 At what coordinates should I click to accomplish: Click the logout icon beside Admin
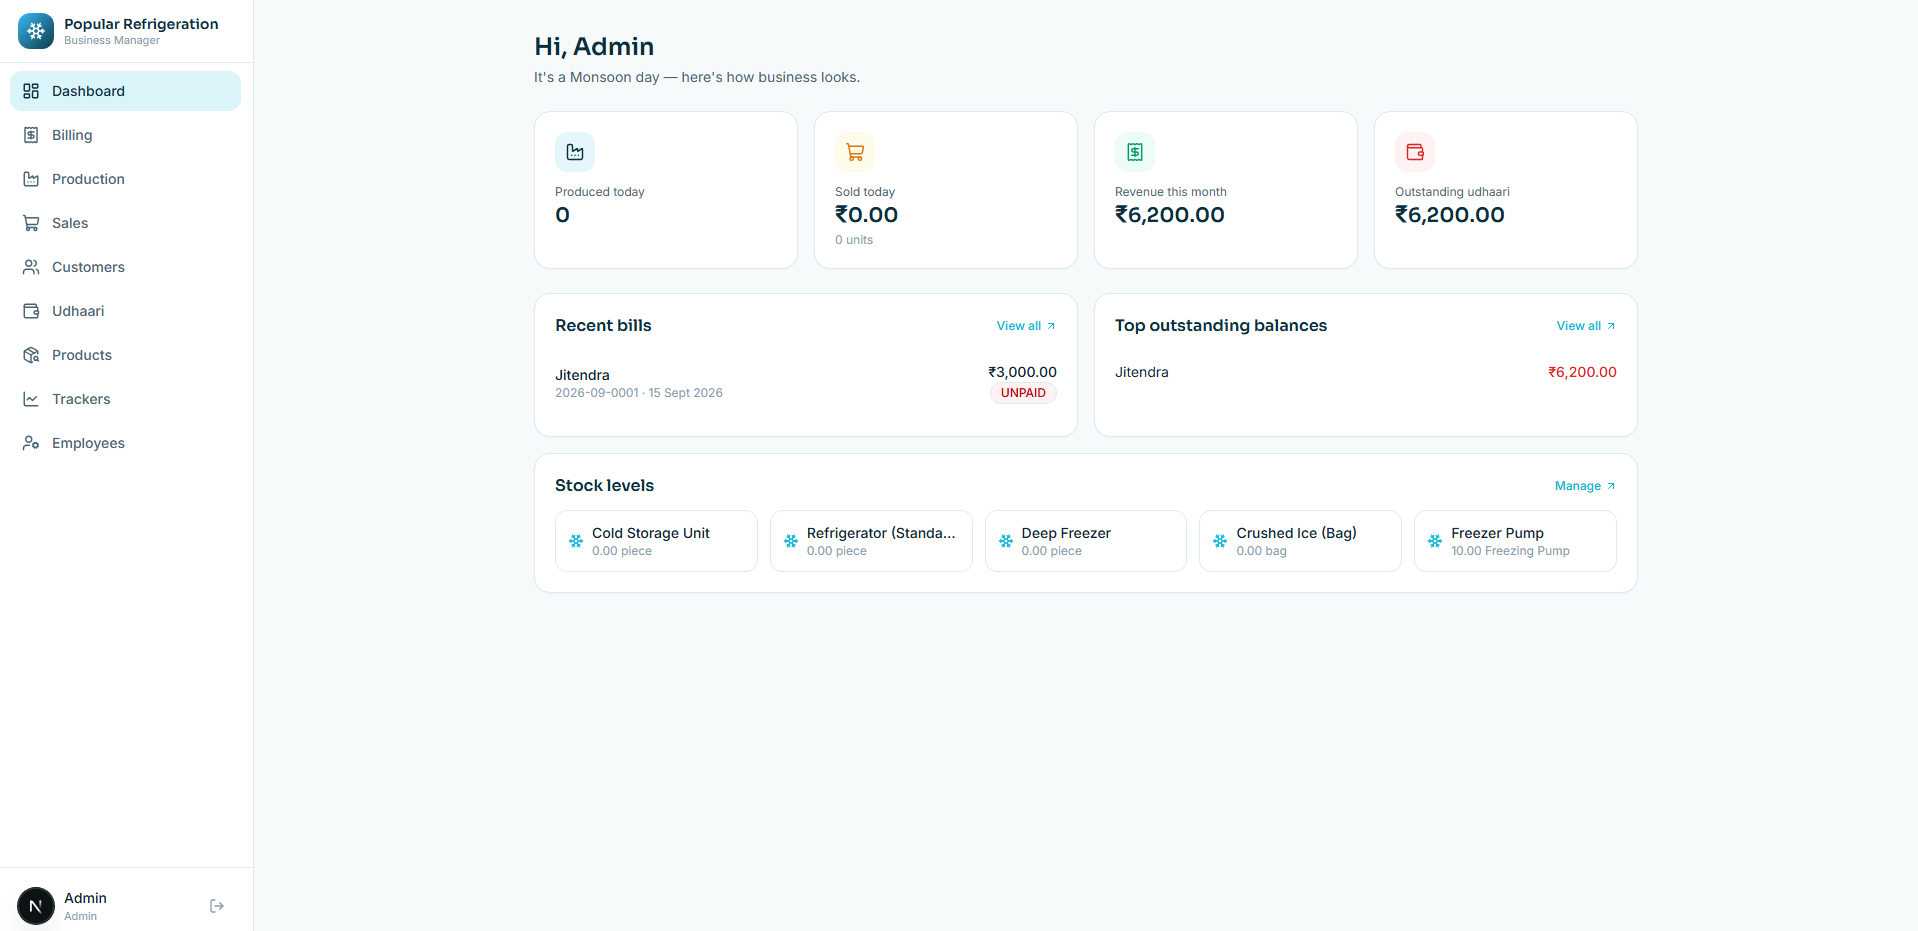point(217,906)
